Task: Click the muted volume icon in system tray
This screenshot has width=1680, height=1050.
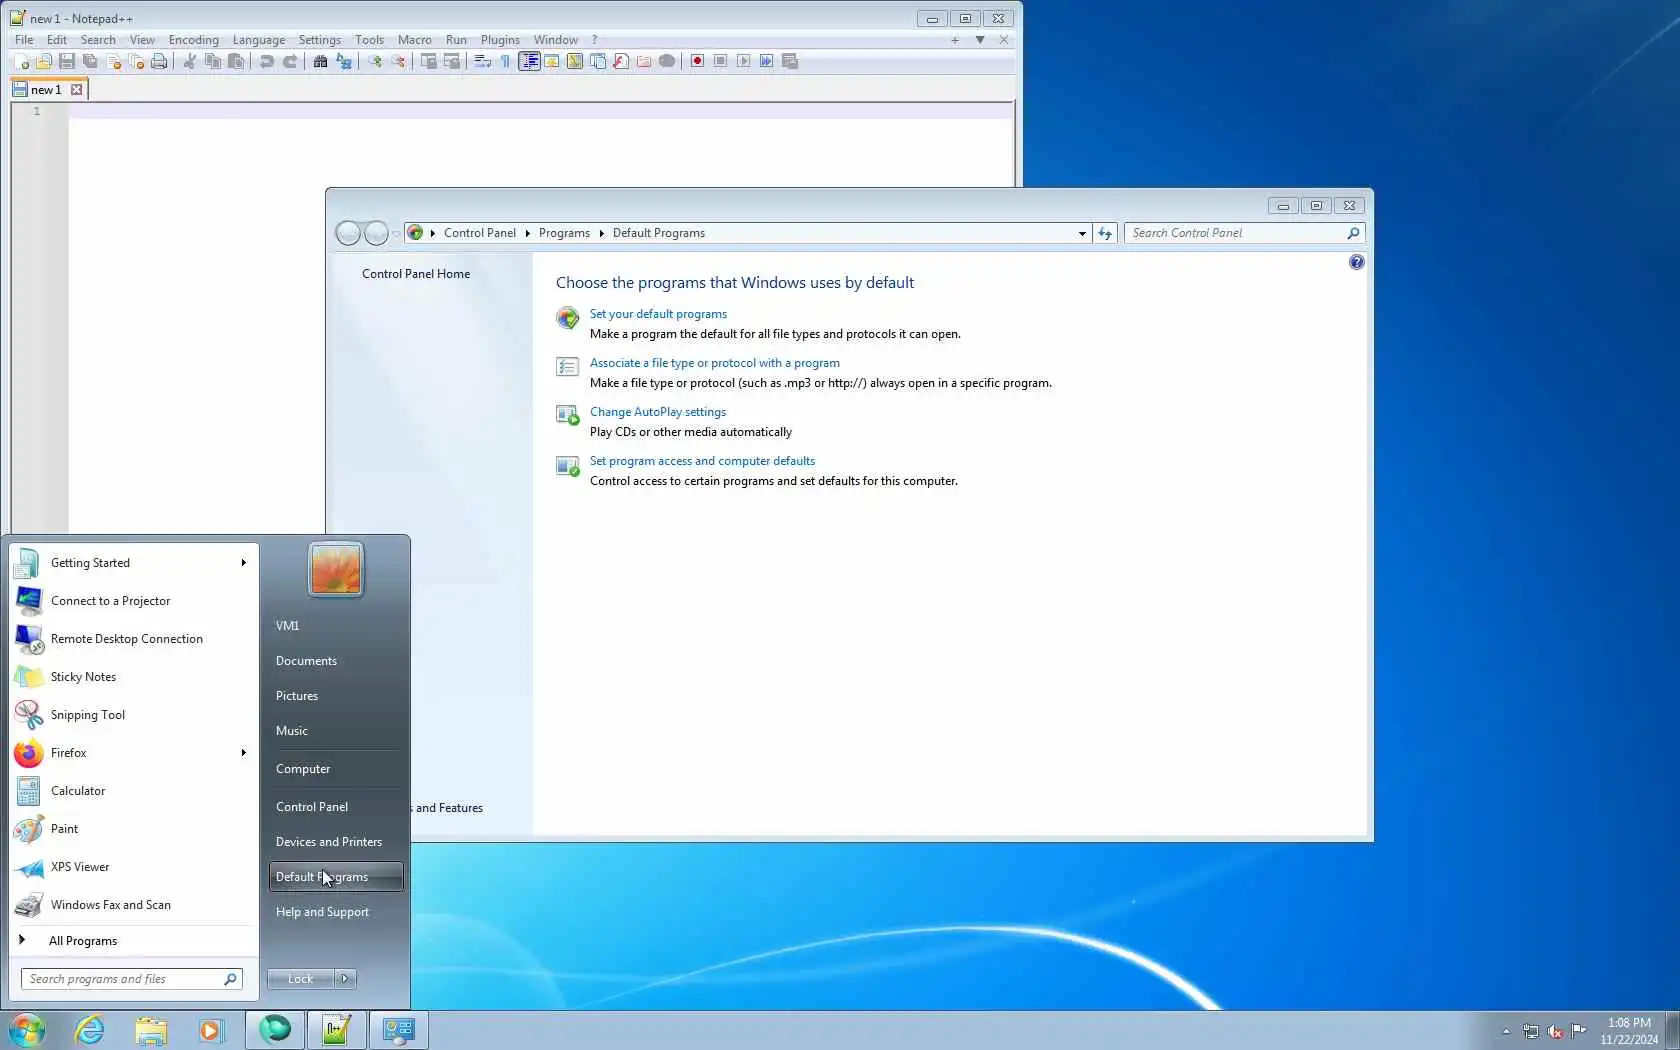Action: 1555,1031
